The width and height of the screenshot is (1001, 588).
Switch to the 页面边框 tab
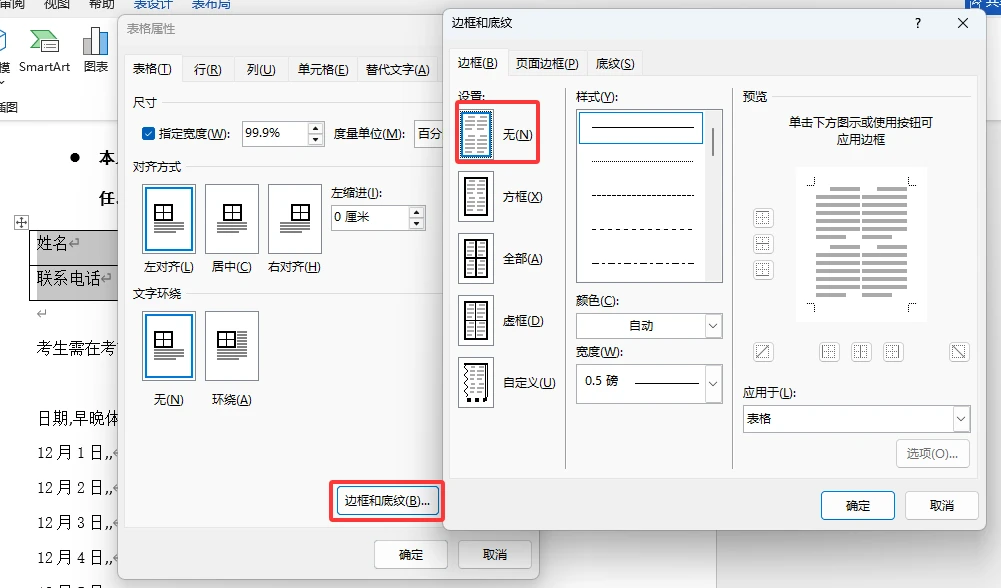pos(546,64)
